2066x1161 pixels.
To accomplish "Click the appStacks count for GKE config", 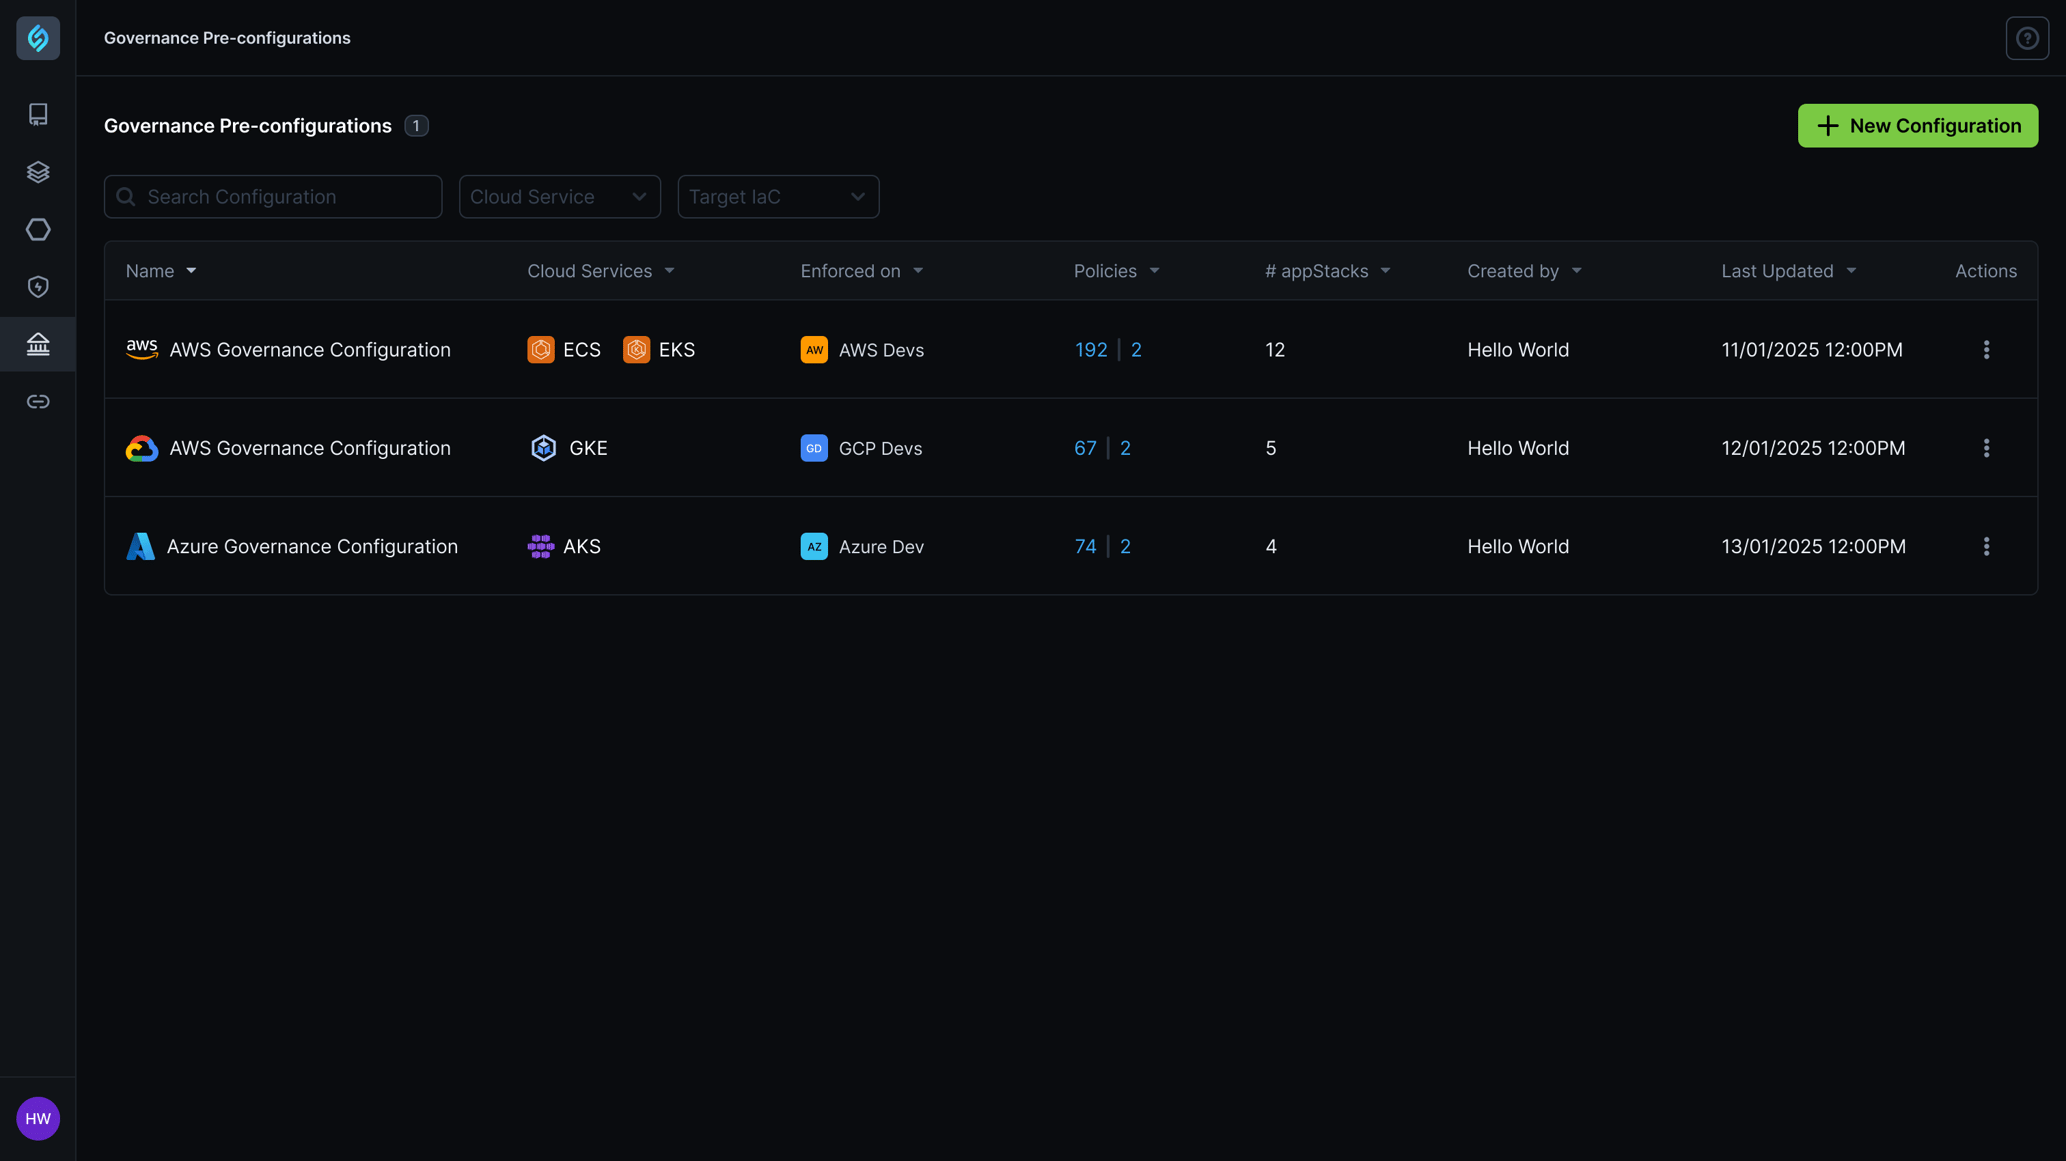I will [1270, 447].
